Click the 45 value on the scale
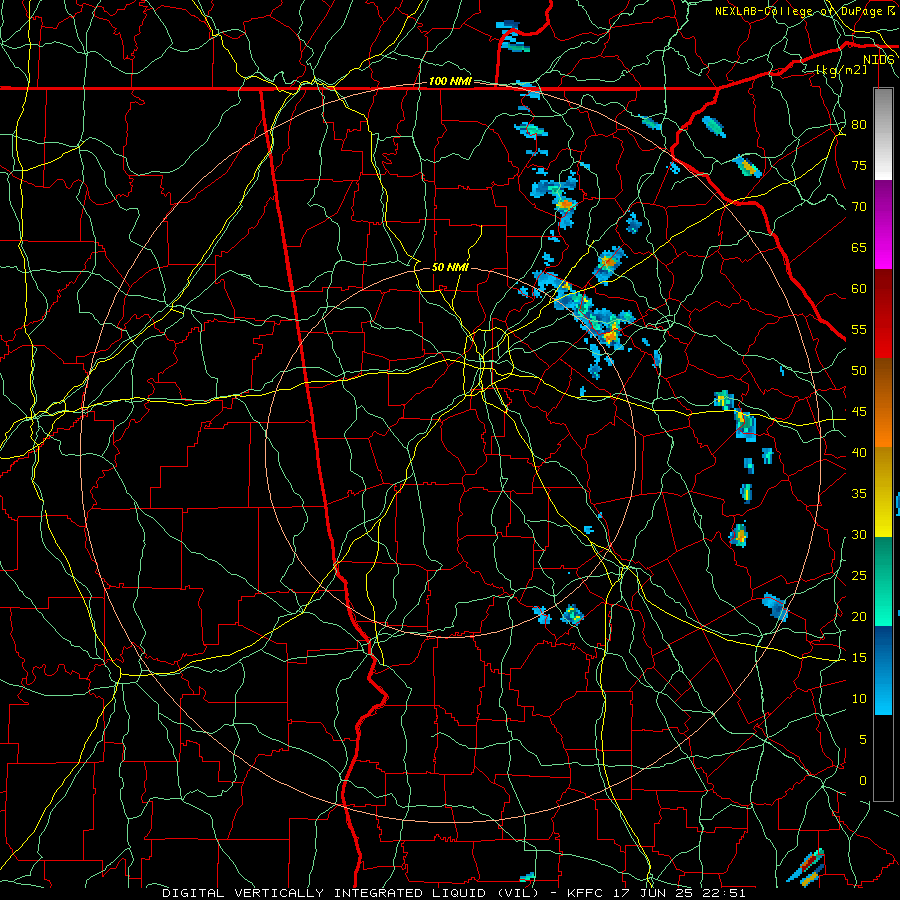Image resolution: width=900 pixels, height=900 pixels. click(859, 412)
